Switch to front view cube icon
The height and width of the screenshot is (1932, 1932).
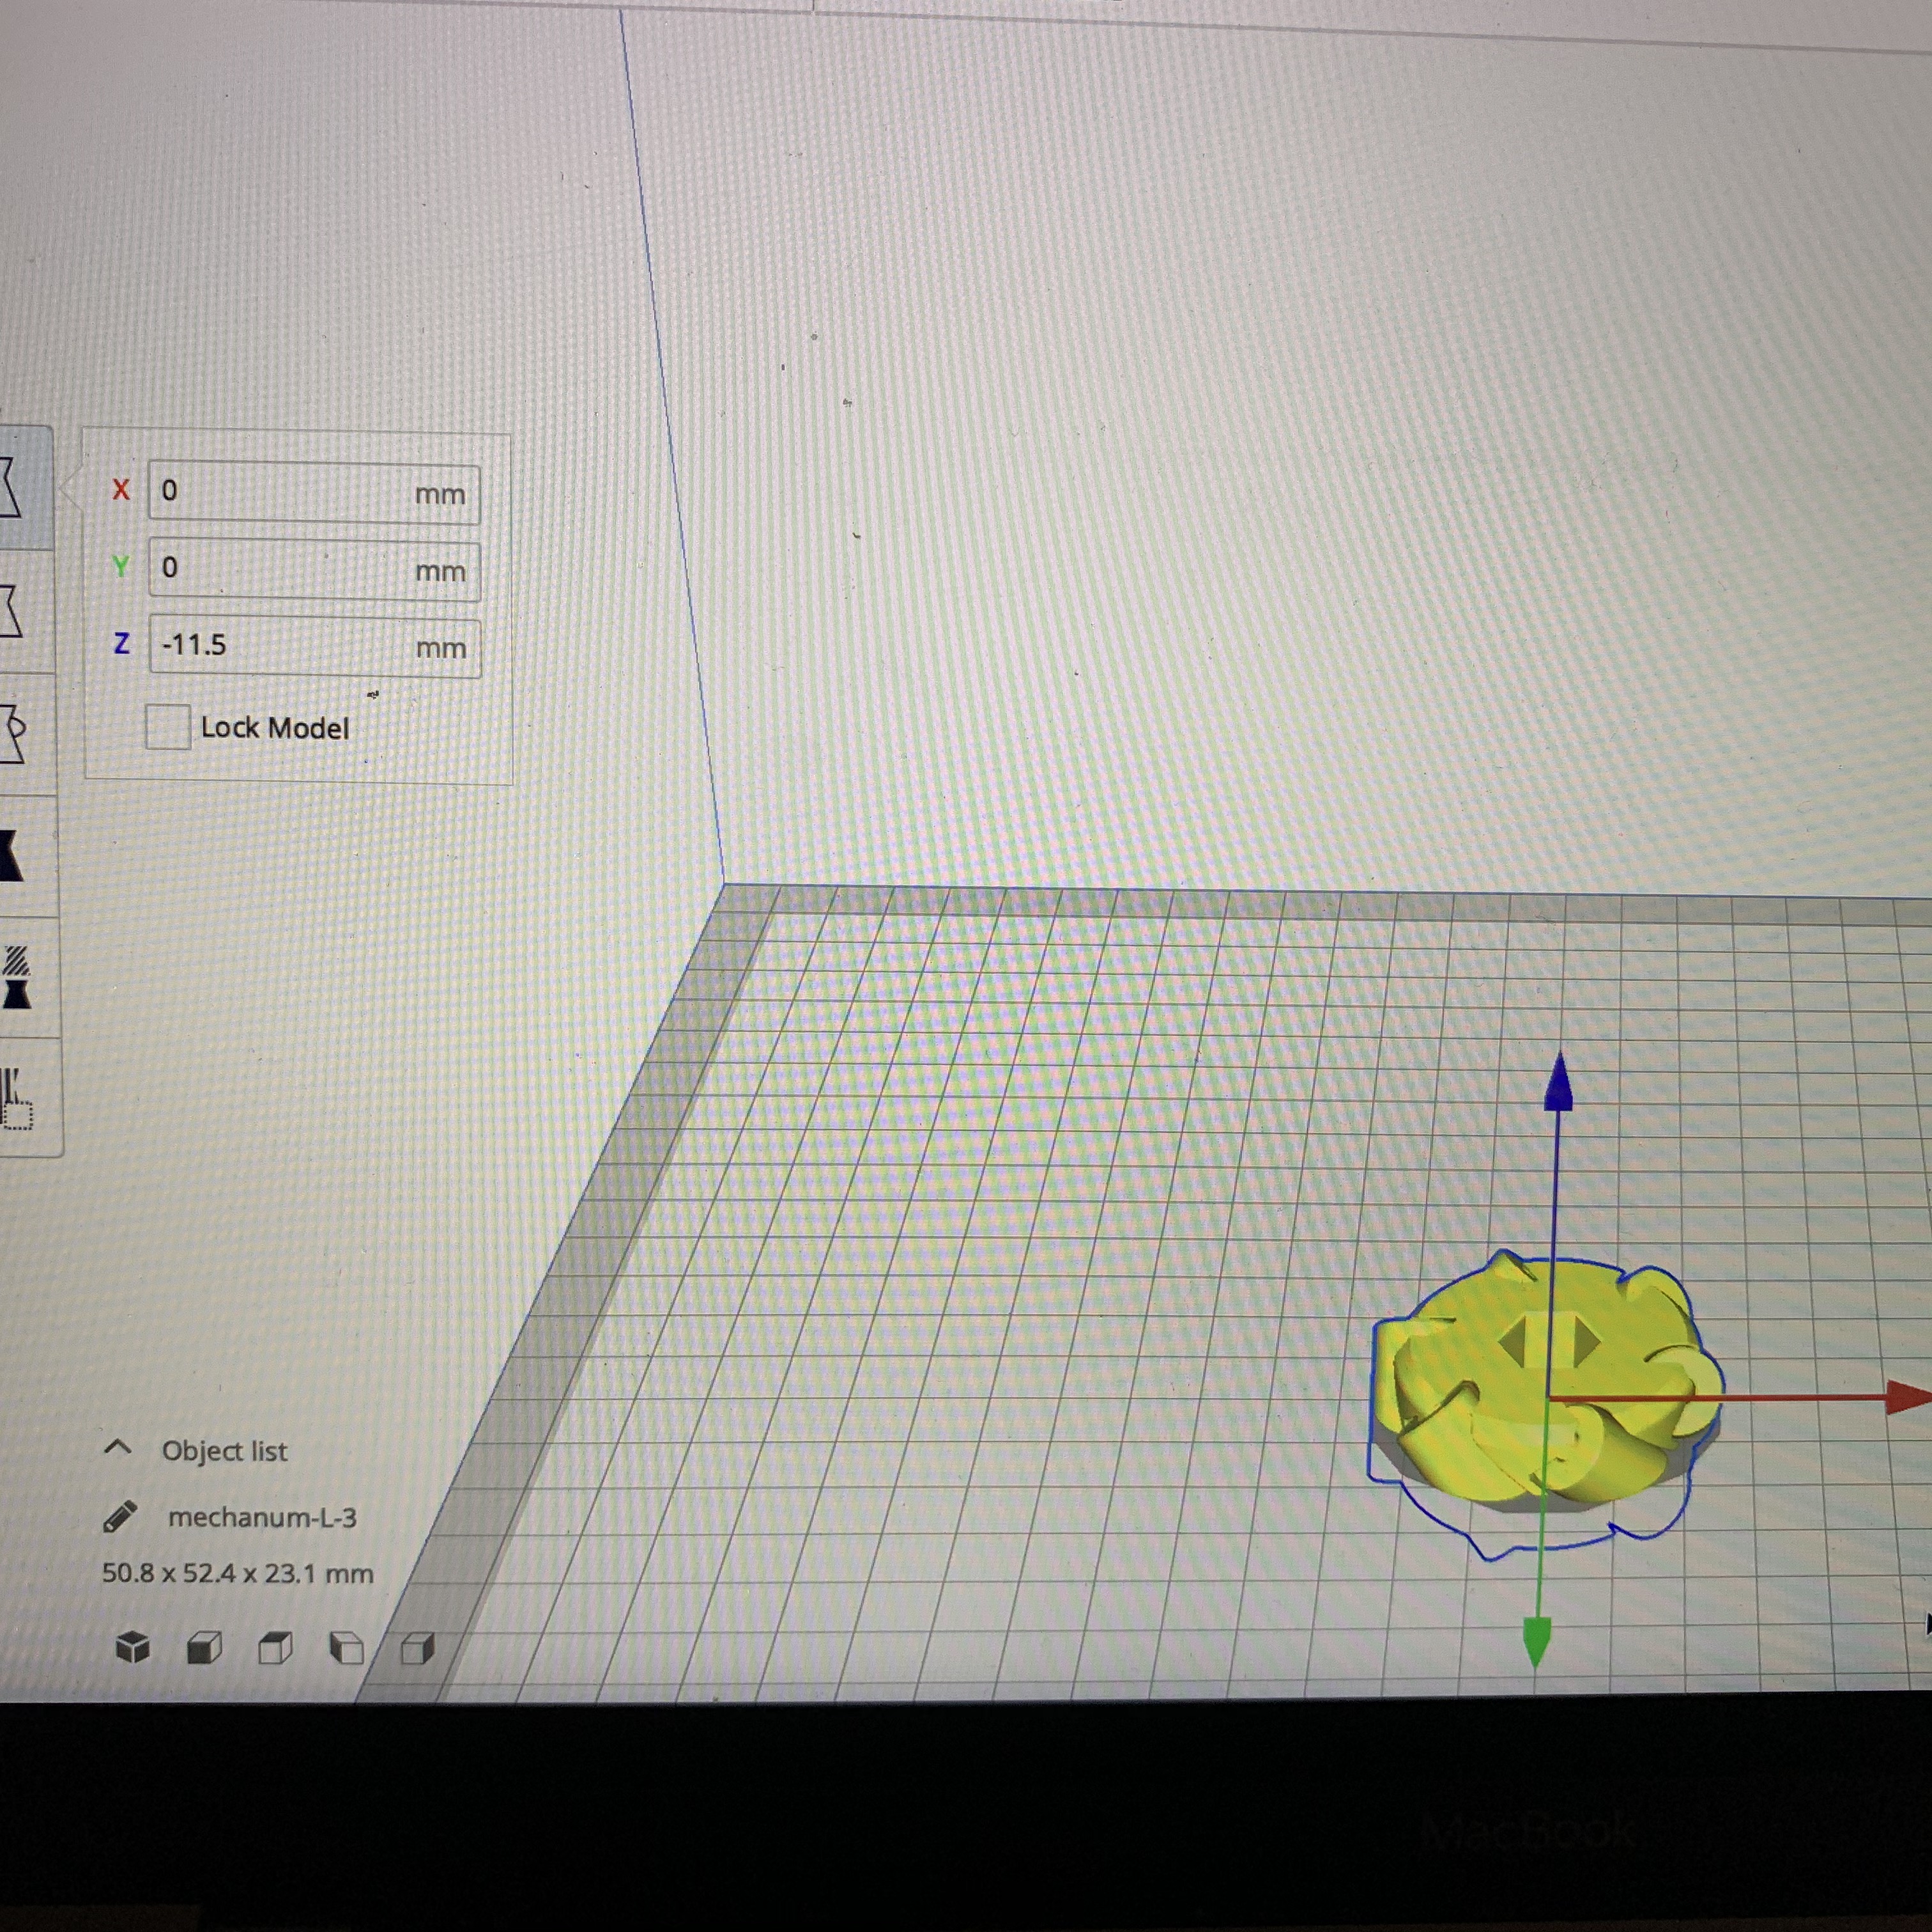[204, 1647]
